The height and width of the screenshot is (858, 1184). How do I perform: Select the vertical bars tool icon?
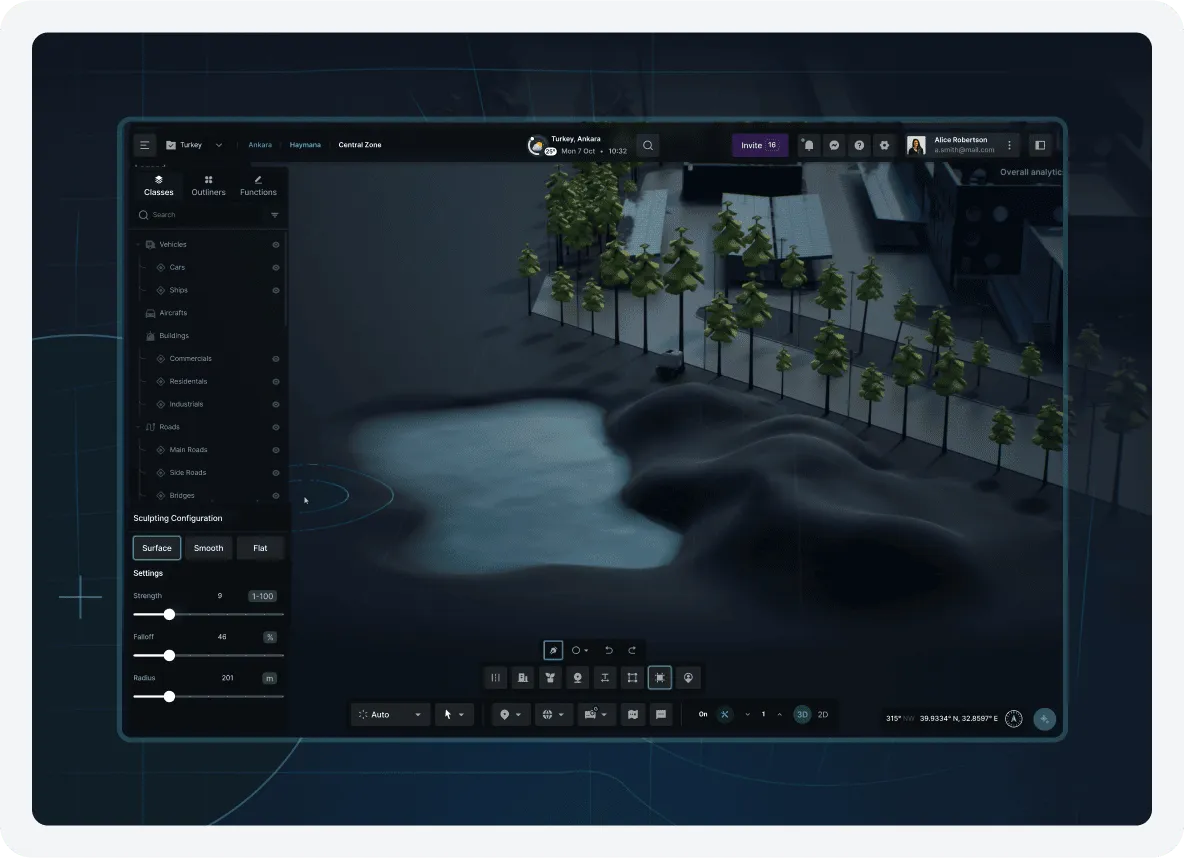pyautogui.click(x=495, y=677)
